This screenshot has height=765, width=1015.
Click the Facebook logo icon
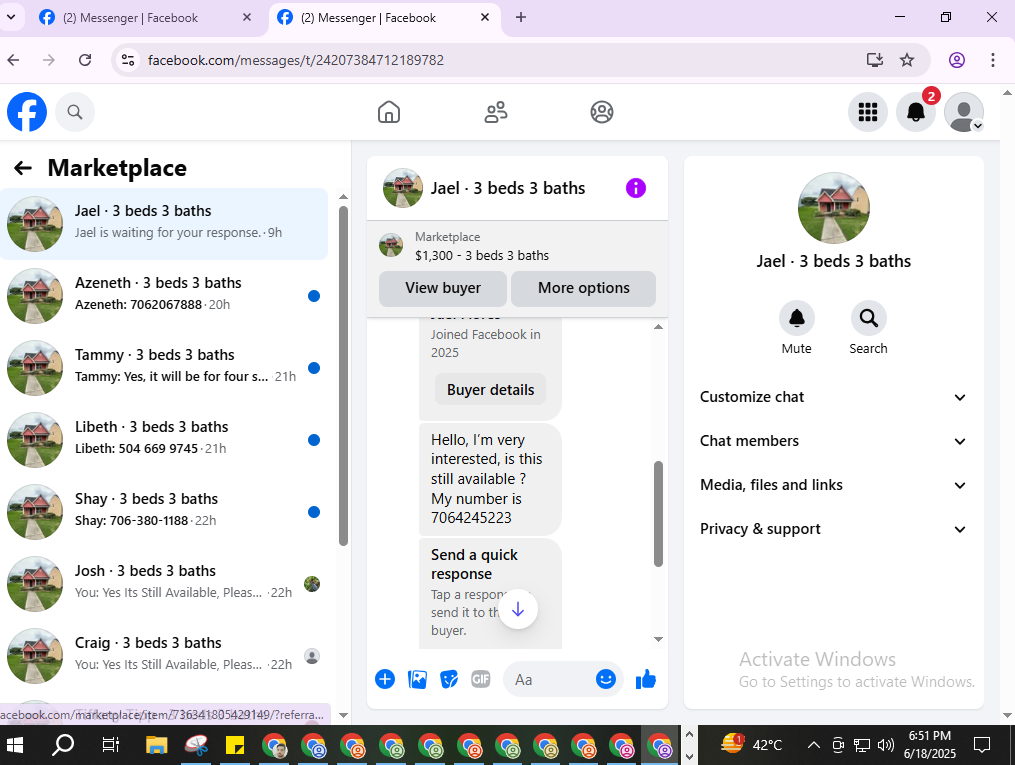click(27, 112)
